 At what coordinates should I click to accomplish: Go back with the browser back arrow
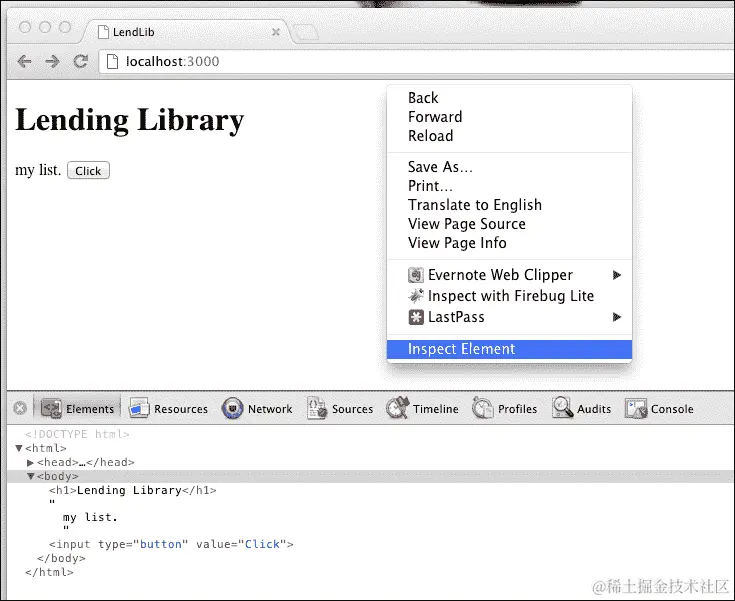(x=24, y=61)
